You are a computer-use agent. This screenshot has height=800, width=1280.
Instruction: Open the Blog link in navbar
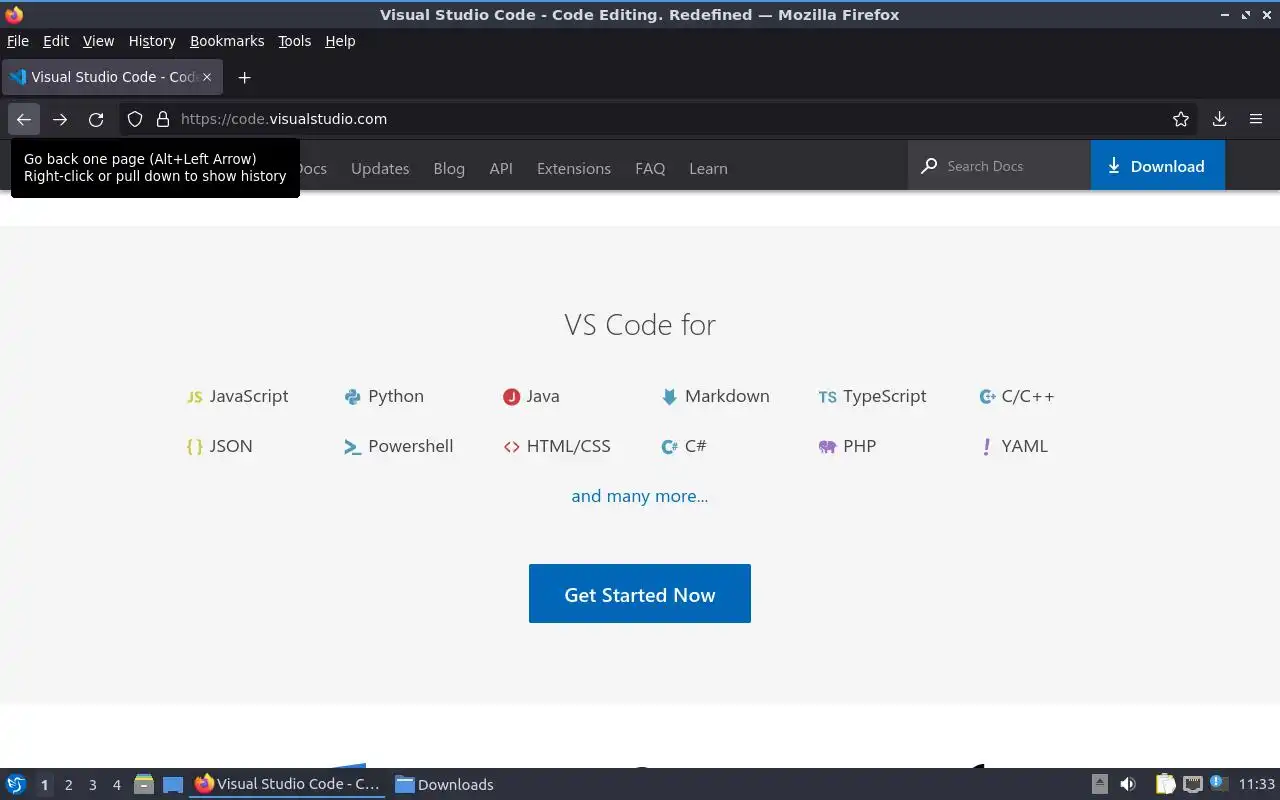449,169
